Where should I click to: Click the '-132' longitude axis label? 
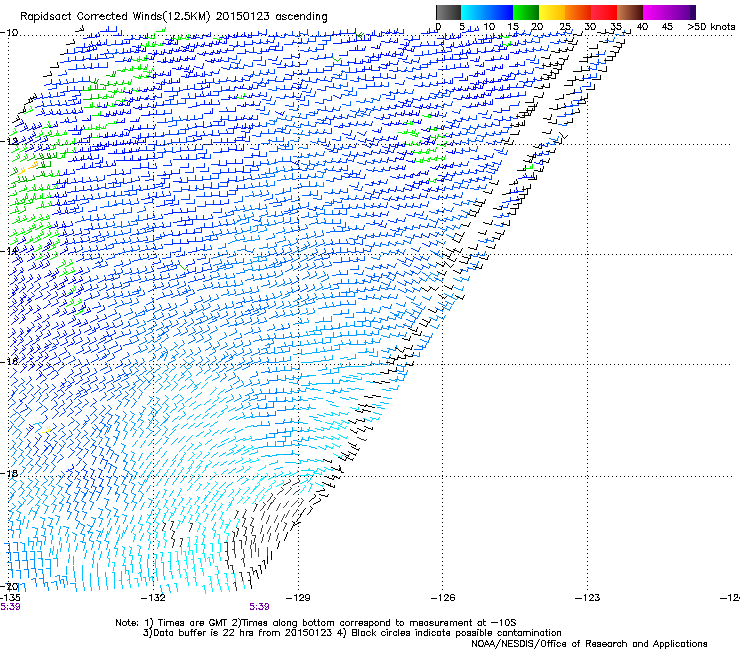click(x=154, y=598)
